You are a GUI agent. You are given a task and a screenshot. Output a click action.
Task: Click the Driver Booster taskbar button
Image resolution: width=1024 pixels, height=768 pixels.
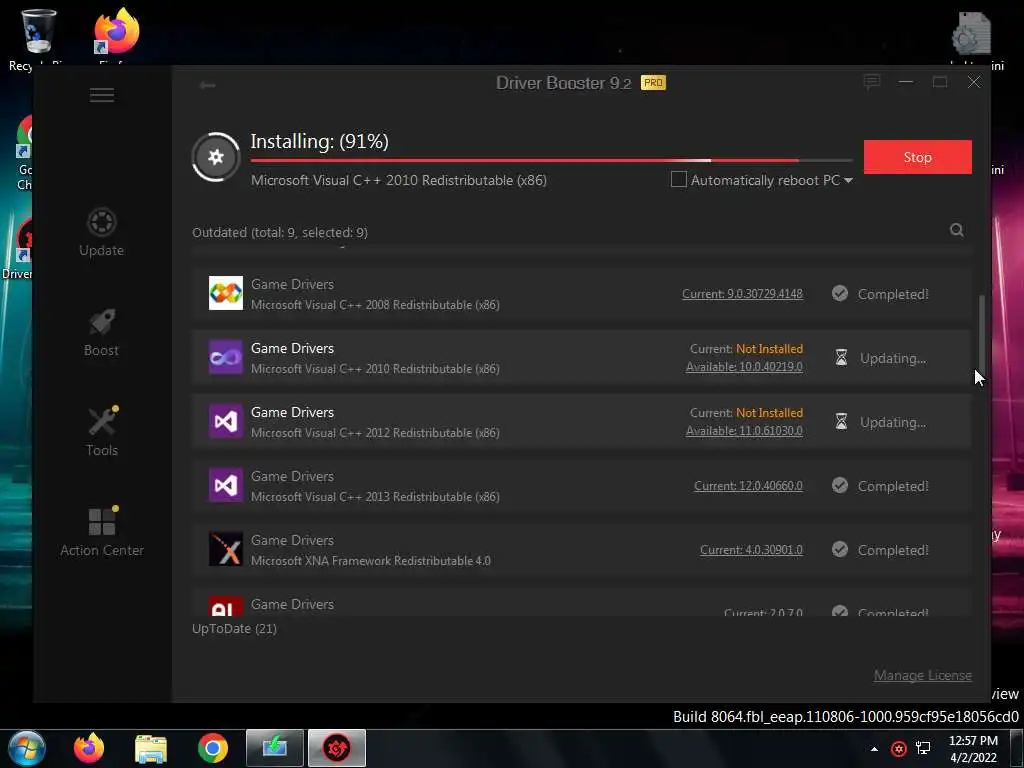pos(337,748)
